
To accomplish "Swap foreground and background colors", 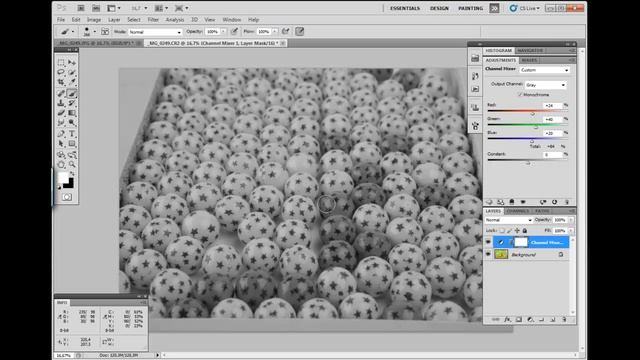I will coord(72,173).
